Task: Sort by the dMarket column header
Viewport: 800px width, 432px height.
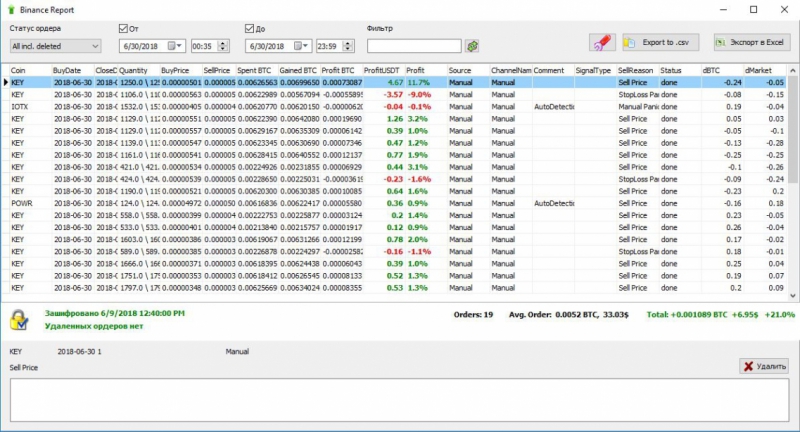Action: (x=764, y=70)
